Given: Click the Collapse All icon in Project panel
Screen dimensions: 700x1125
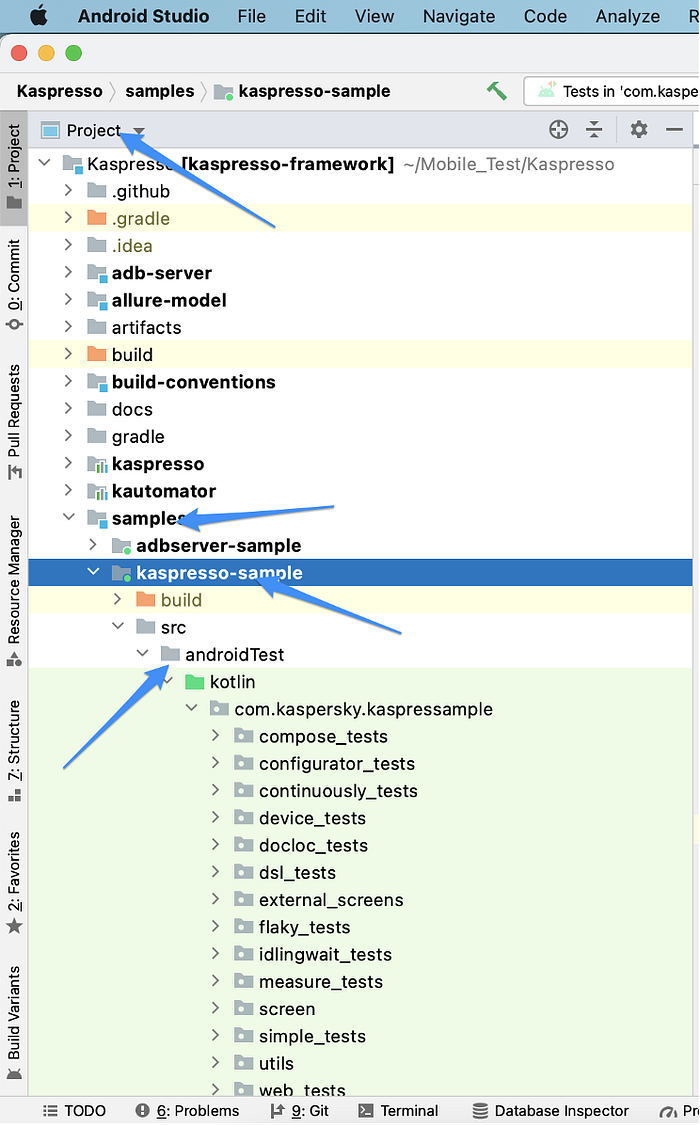Looking at the screenshot, I should click(x=594, y=129).
